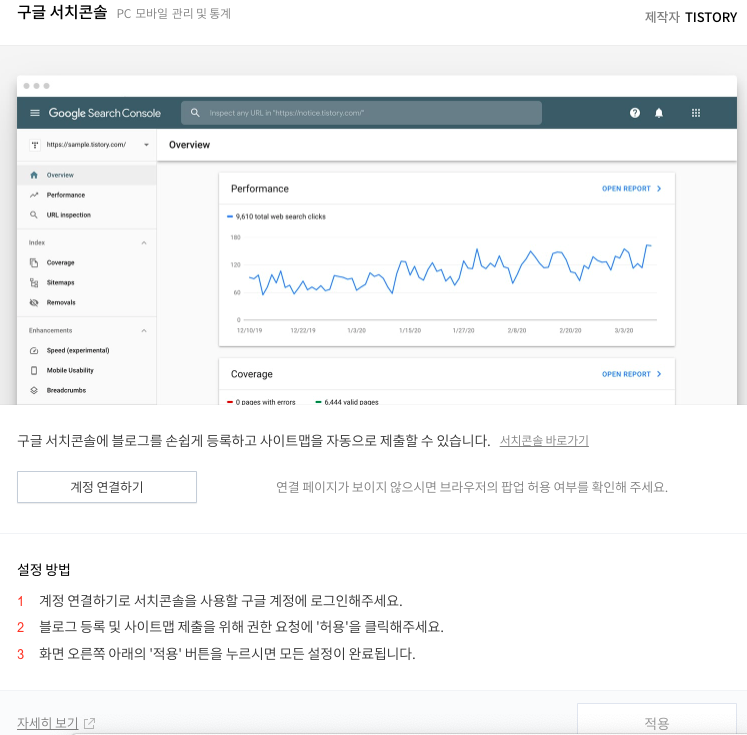Viewport: 747px width, 735px height.
Task: Open the 자세히 보기 link
Action: [48, 723]
